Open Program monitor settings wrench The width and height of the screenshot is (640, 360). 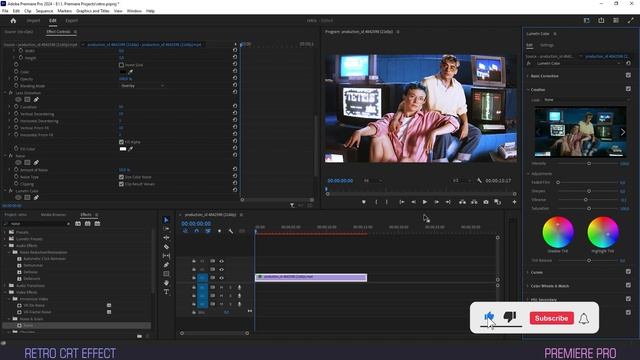point(479,180)
